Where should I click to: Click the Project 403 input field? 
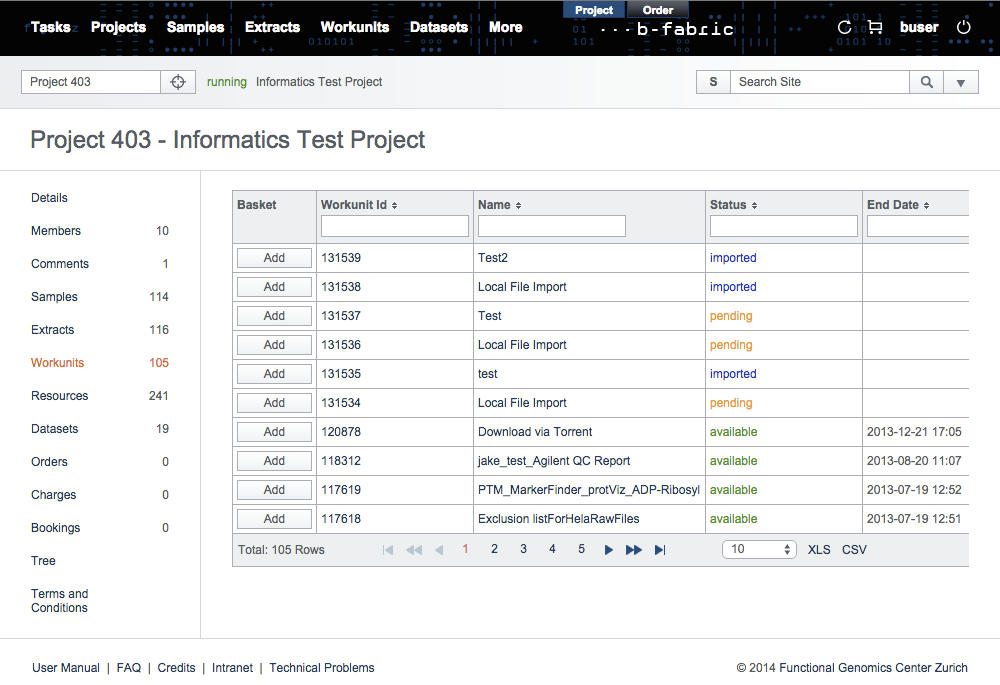pos(91,82)
